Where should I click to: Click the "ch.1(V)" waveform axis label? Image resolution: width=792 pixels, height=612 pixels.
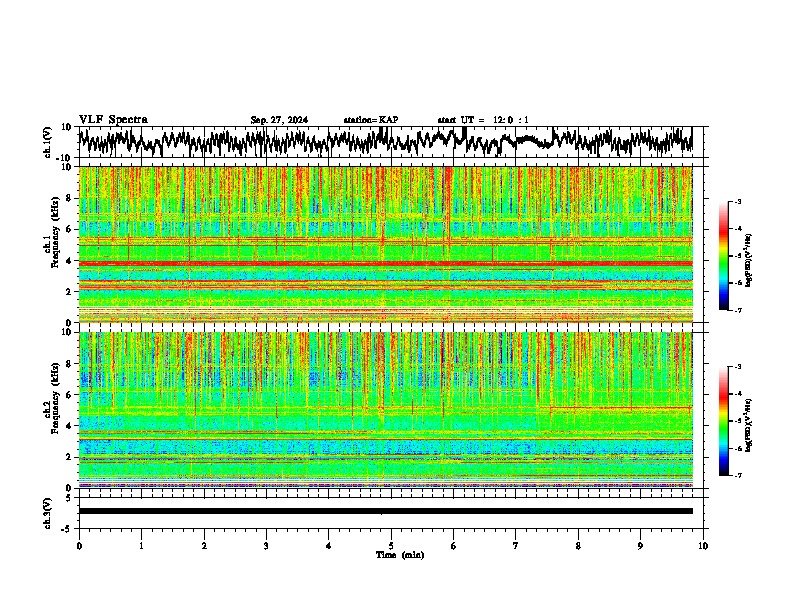point(47,142)
